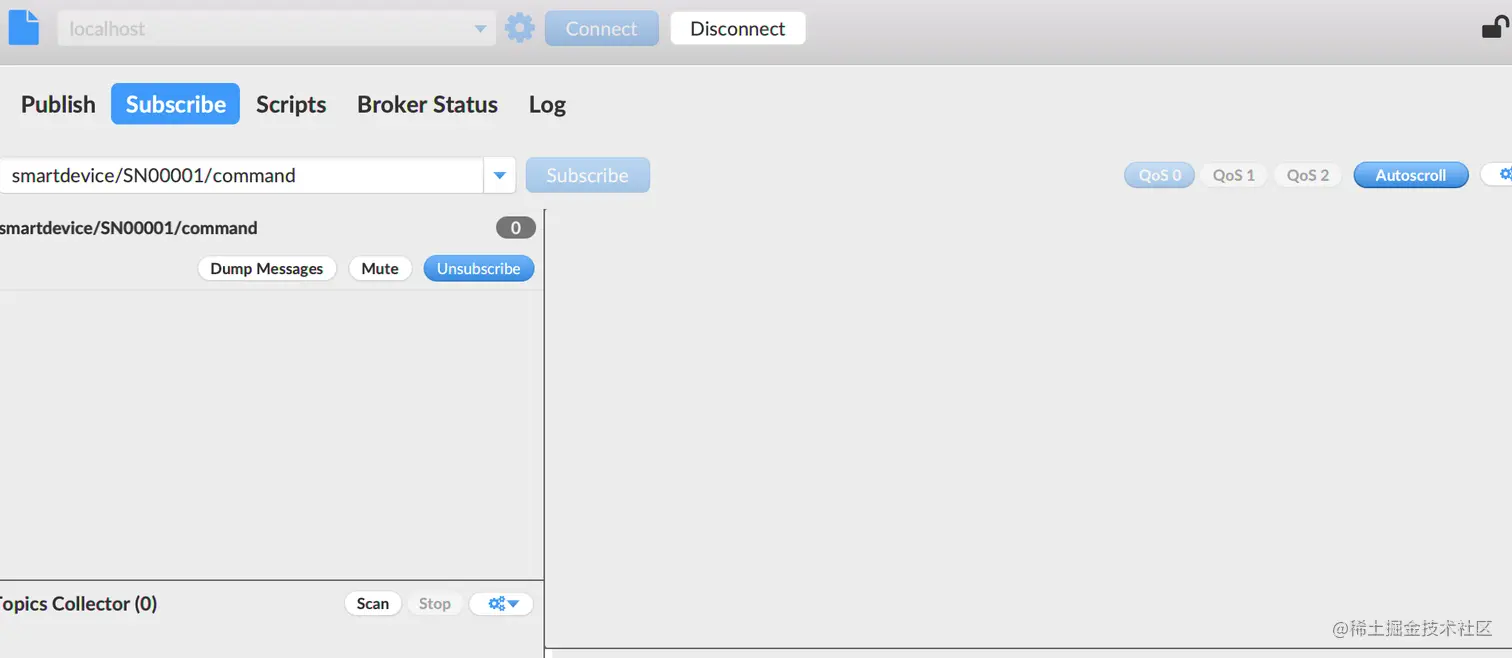Select the subscribed smartdevice/SN00001/command topic entry
The height and width of the screenshot is (658, 1512).
coord(270,250)
